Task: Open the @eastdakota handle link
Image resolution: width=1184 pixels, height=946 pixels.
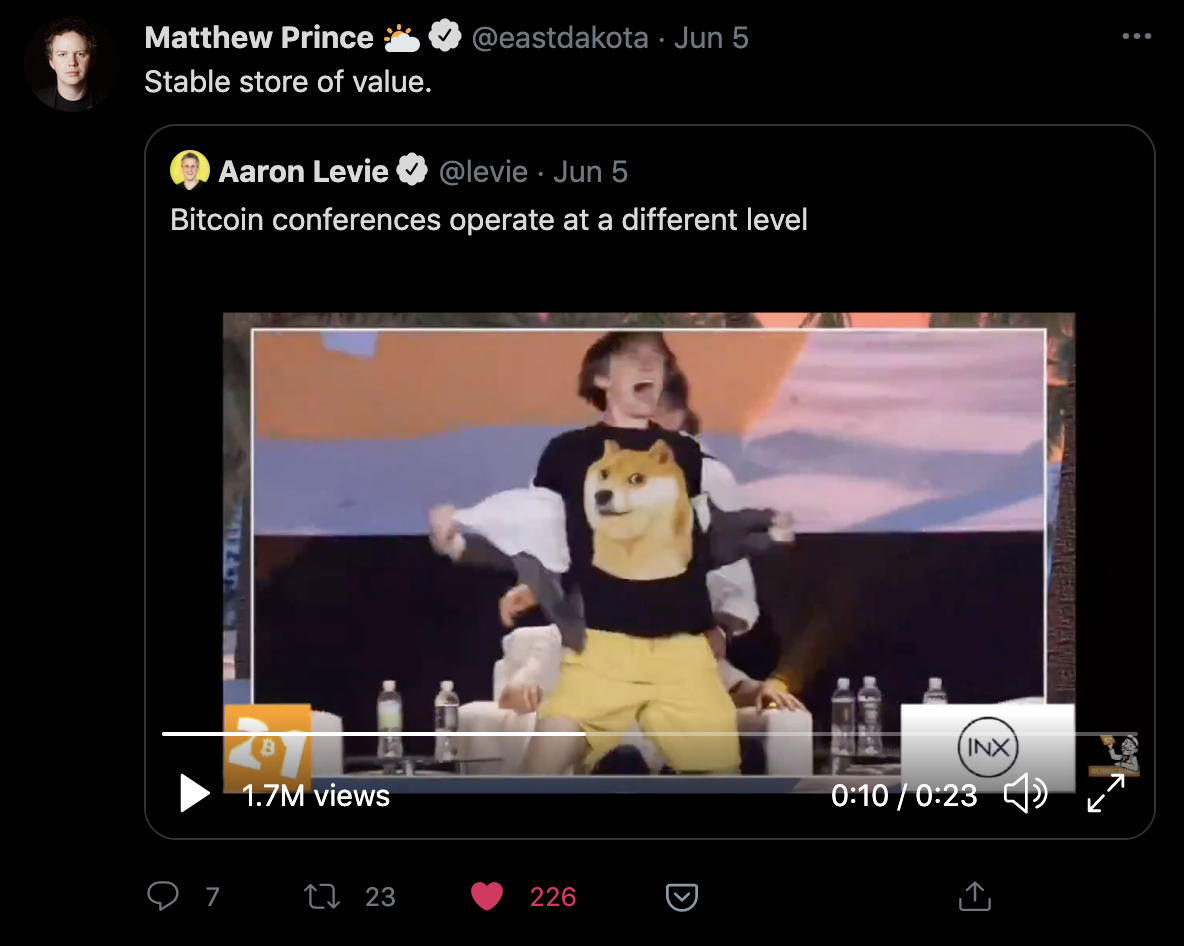Action: click(x=559, y=38)
